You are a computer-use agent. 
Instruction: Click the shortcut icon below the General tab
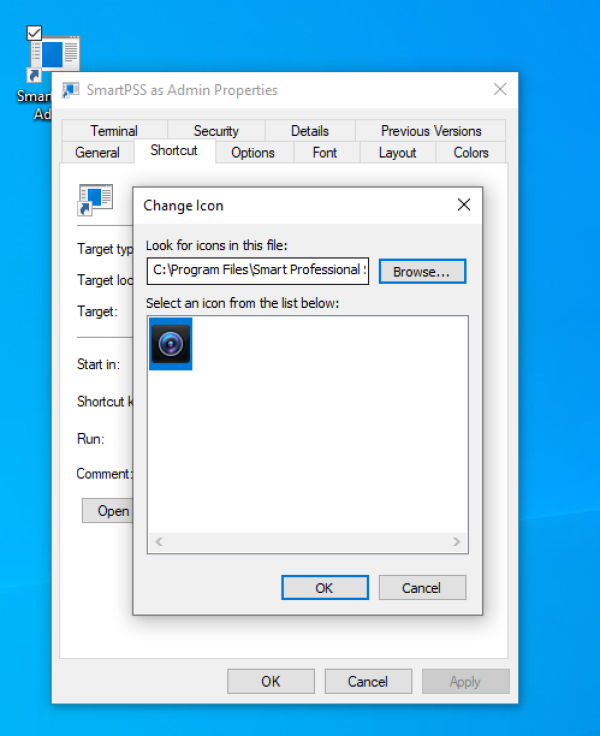[x=96, y=200]
